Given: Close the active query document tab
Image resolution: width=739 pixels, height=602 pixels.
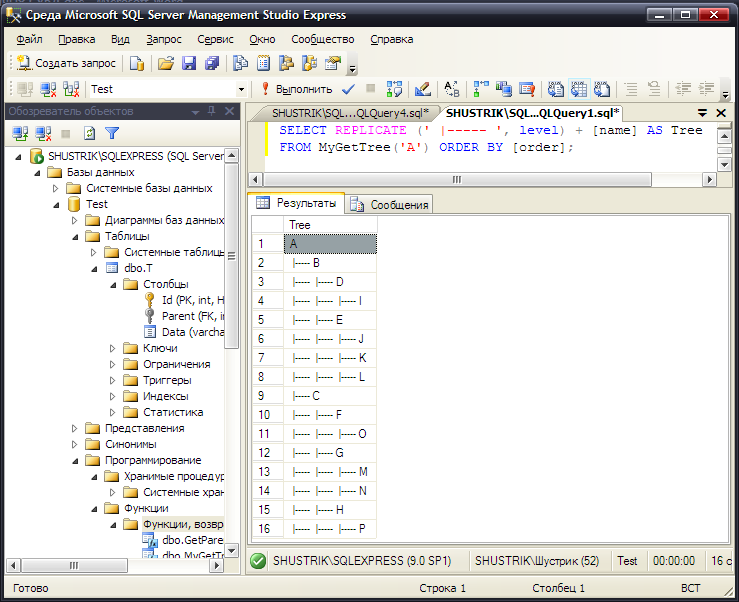Looking at the screenshot, I should point(721,113).
